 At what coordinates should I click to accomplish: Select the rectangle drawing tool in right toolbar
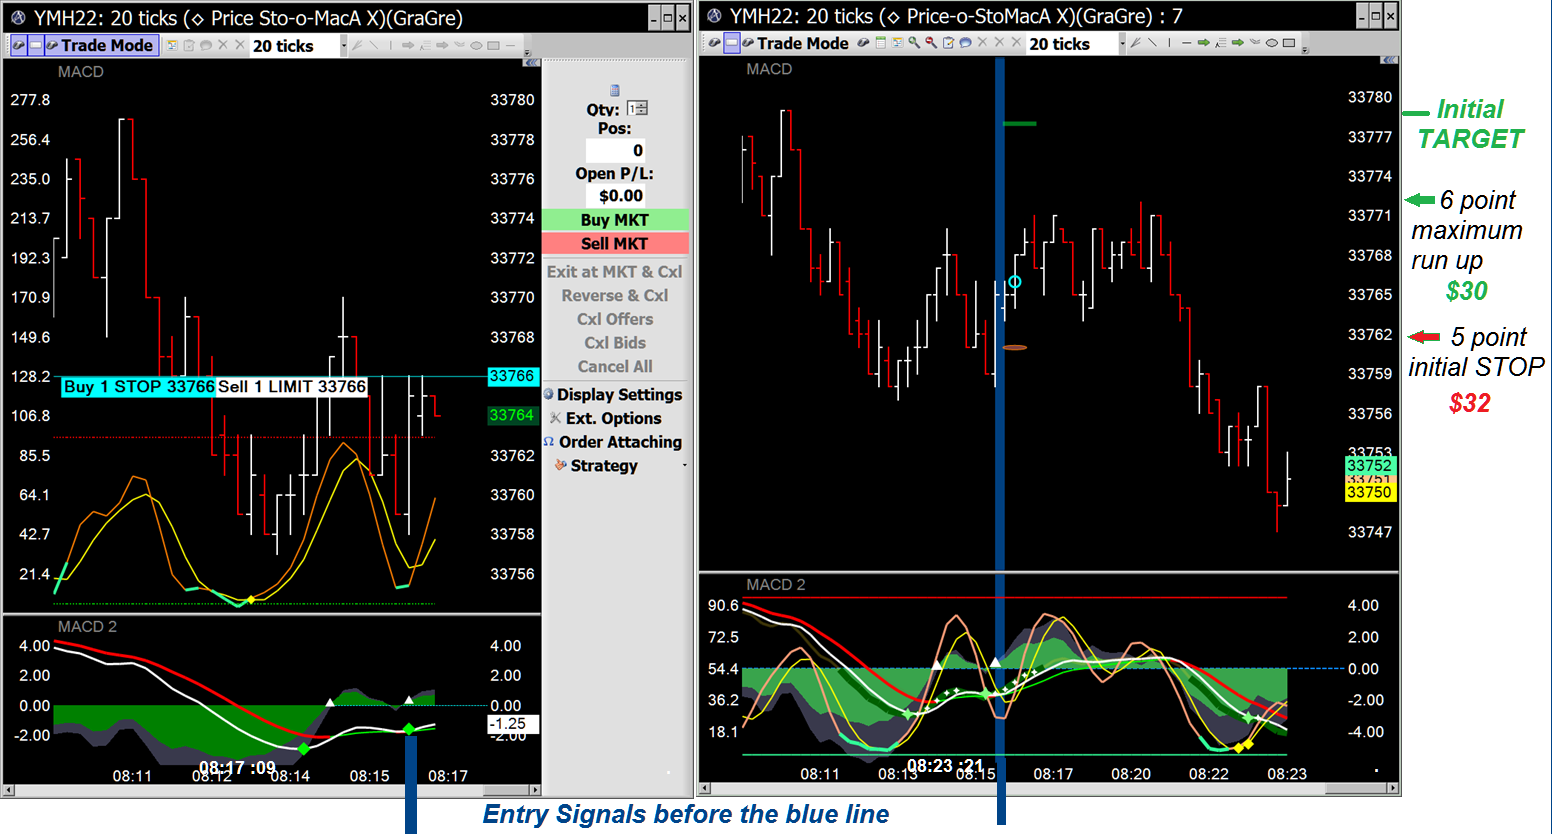click(x=1289, y=43)
